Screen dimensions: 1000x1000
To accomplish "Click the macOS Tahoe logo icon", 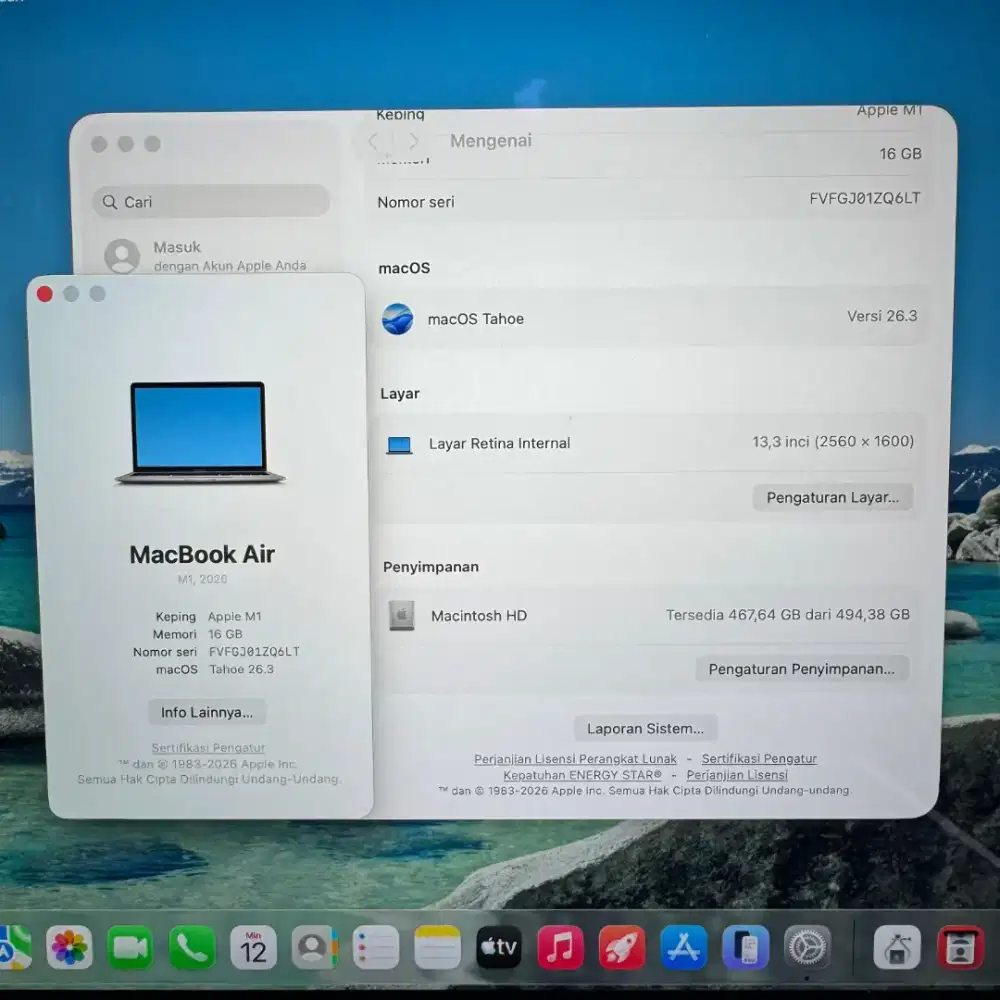I will tap(399, 318).
